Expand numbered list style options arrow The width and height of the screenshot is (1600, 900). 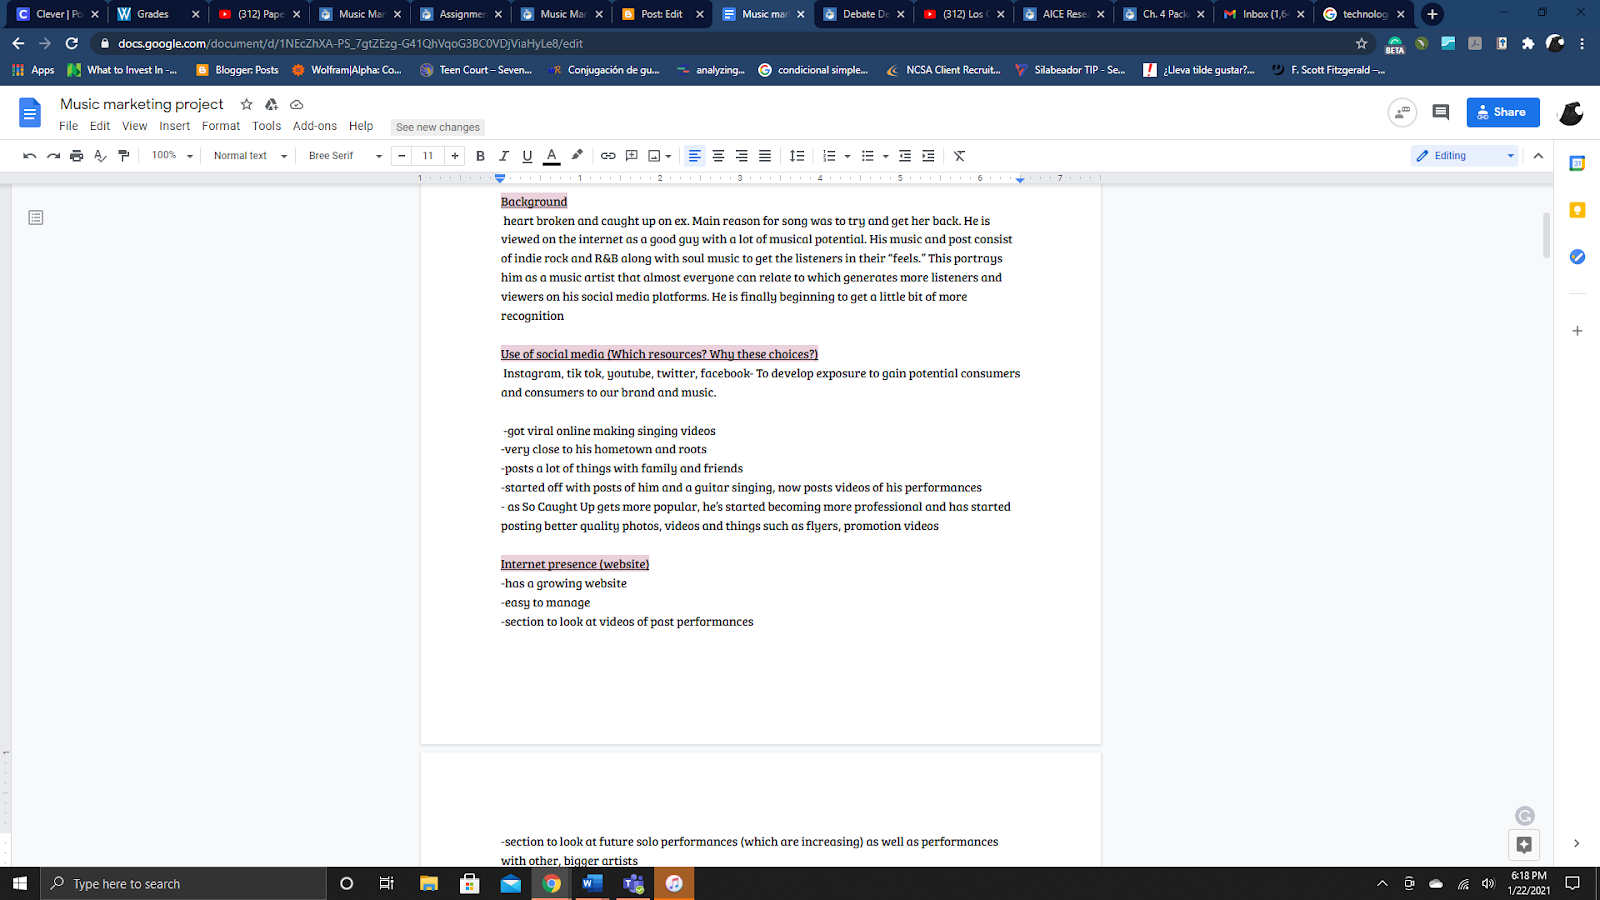pyautogui.click(x=848, y=156)
